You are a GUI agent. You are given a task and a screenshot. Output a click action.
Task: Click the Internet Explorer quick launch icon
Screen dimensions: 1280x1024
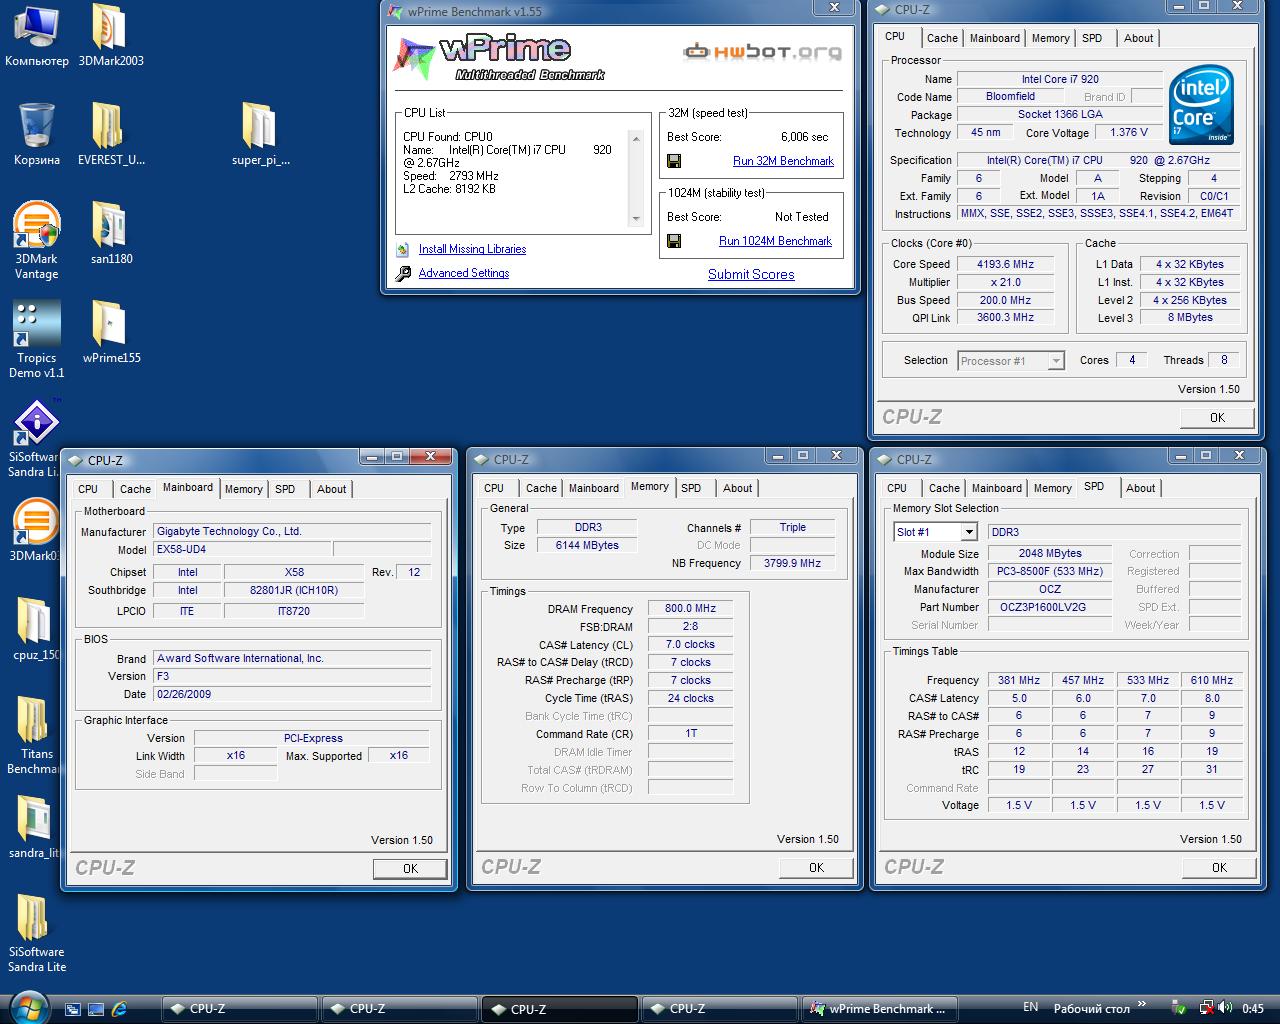click(x=120, y=1008)
